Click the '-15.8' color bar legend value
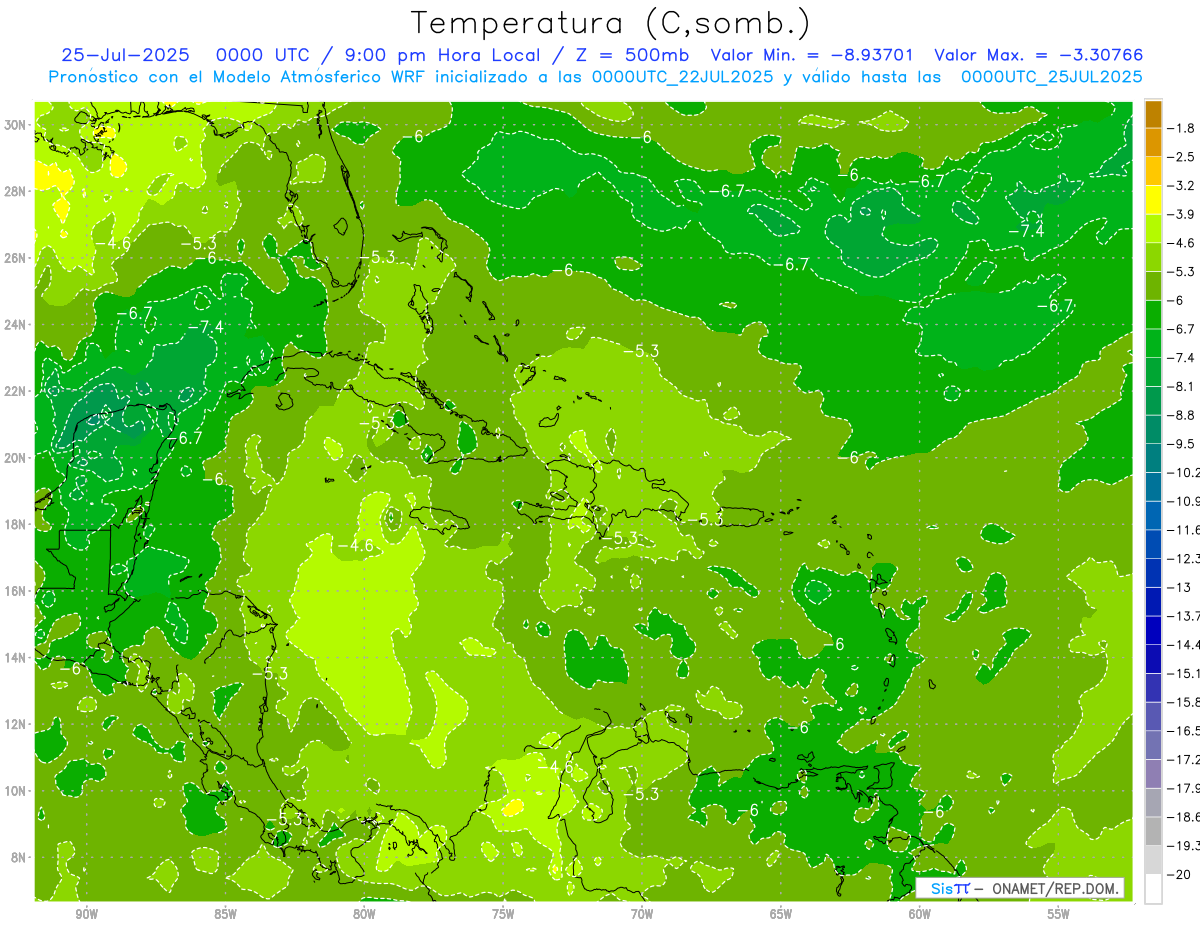Viewport: 1200px width, 927px height. pyautogui.click(x=1183, y=702)
